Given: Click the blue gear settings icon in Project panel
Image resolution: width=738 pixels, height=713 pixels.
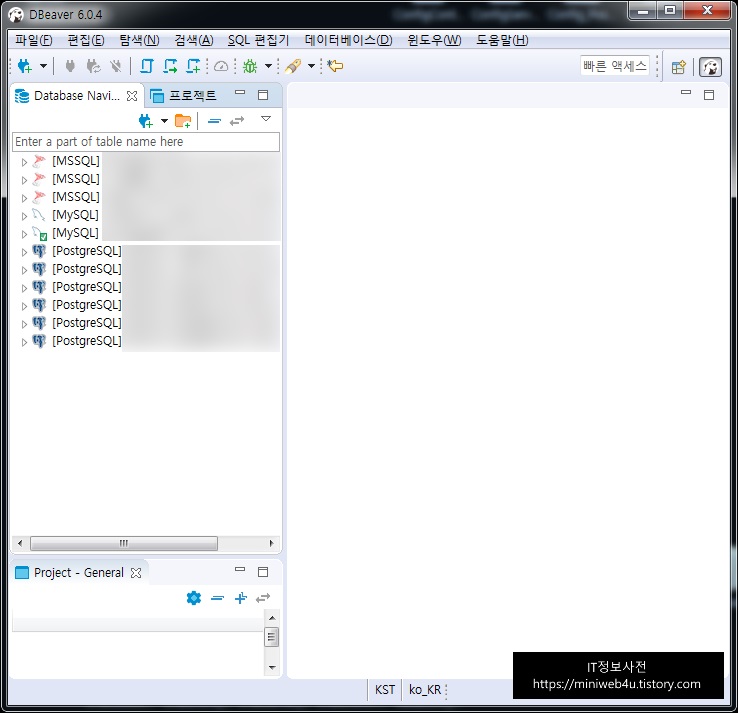Looking at the screenshot, I should 194,598.
